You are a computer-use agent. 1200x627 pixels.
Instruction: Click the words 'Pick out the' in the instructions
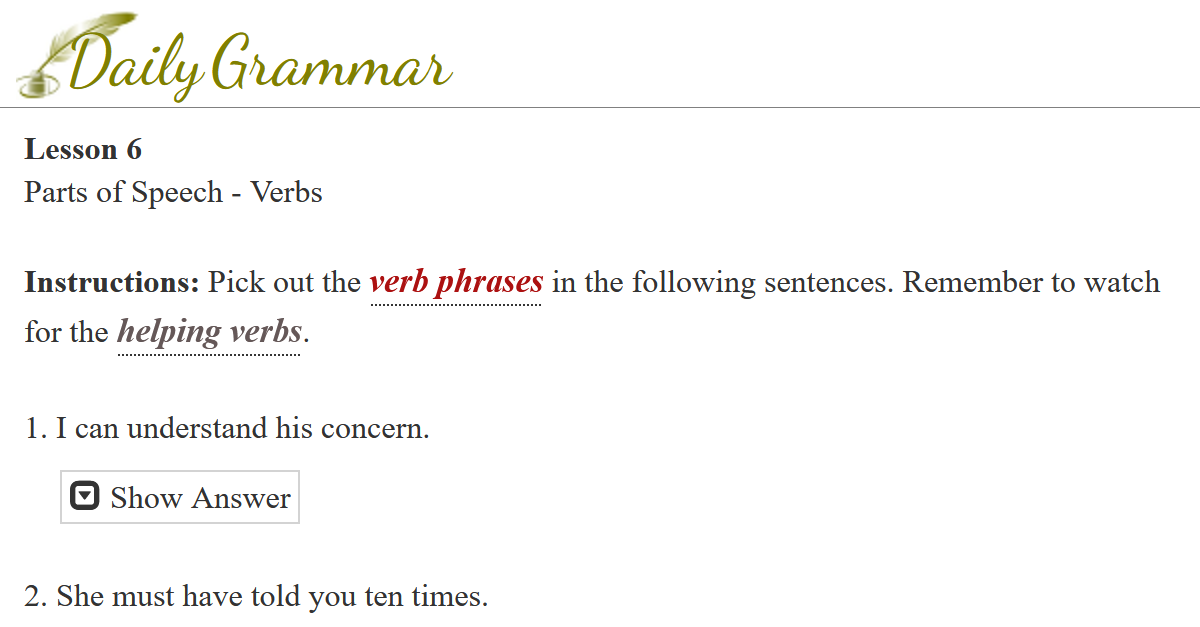tap(284, 282)
